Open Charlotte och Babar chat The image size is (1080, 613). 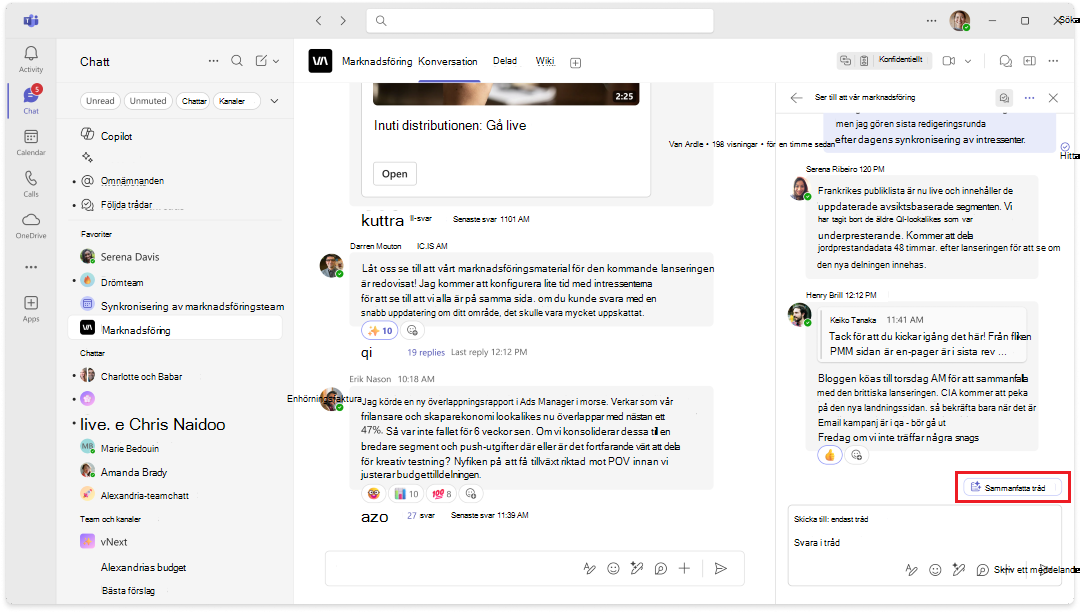click(x=176, y=376)
